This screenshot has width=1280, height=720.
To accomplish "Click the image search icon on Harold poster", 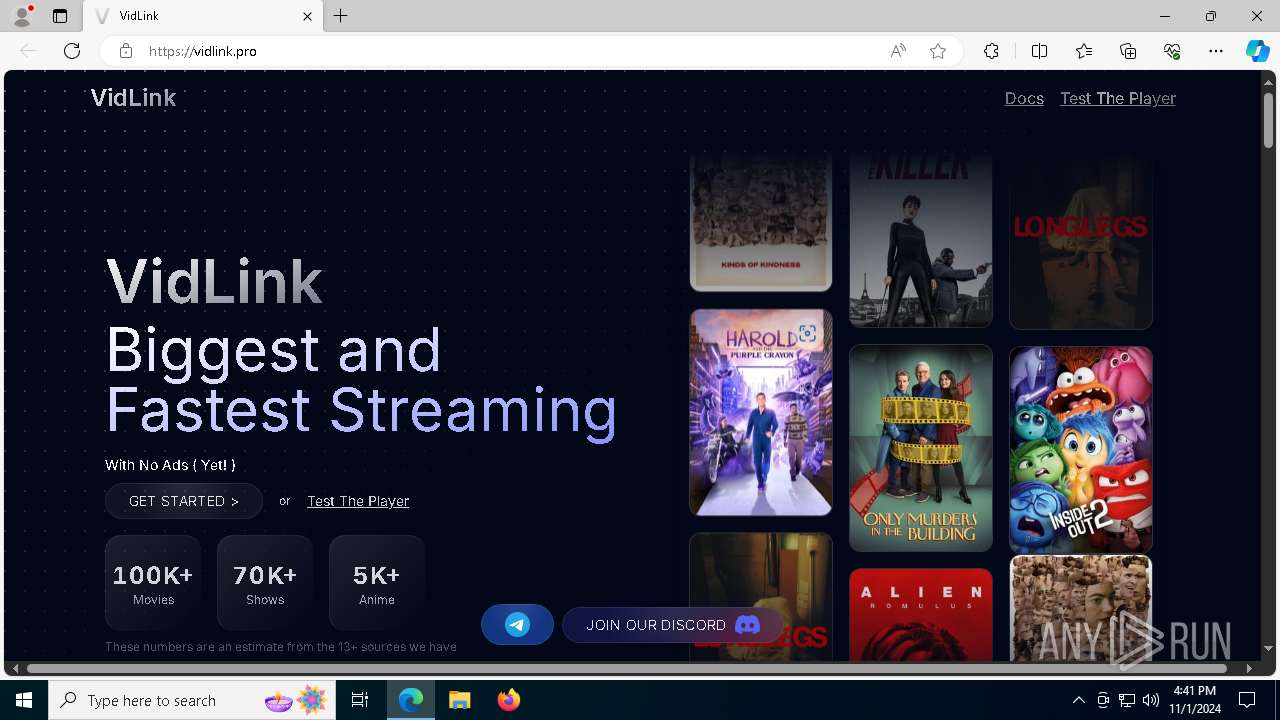I will click(x=807, y=334).
